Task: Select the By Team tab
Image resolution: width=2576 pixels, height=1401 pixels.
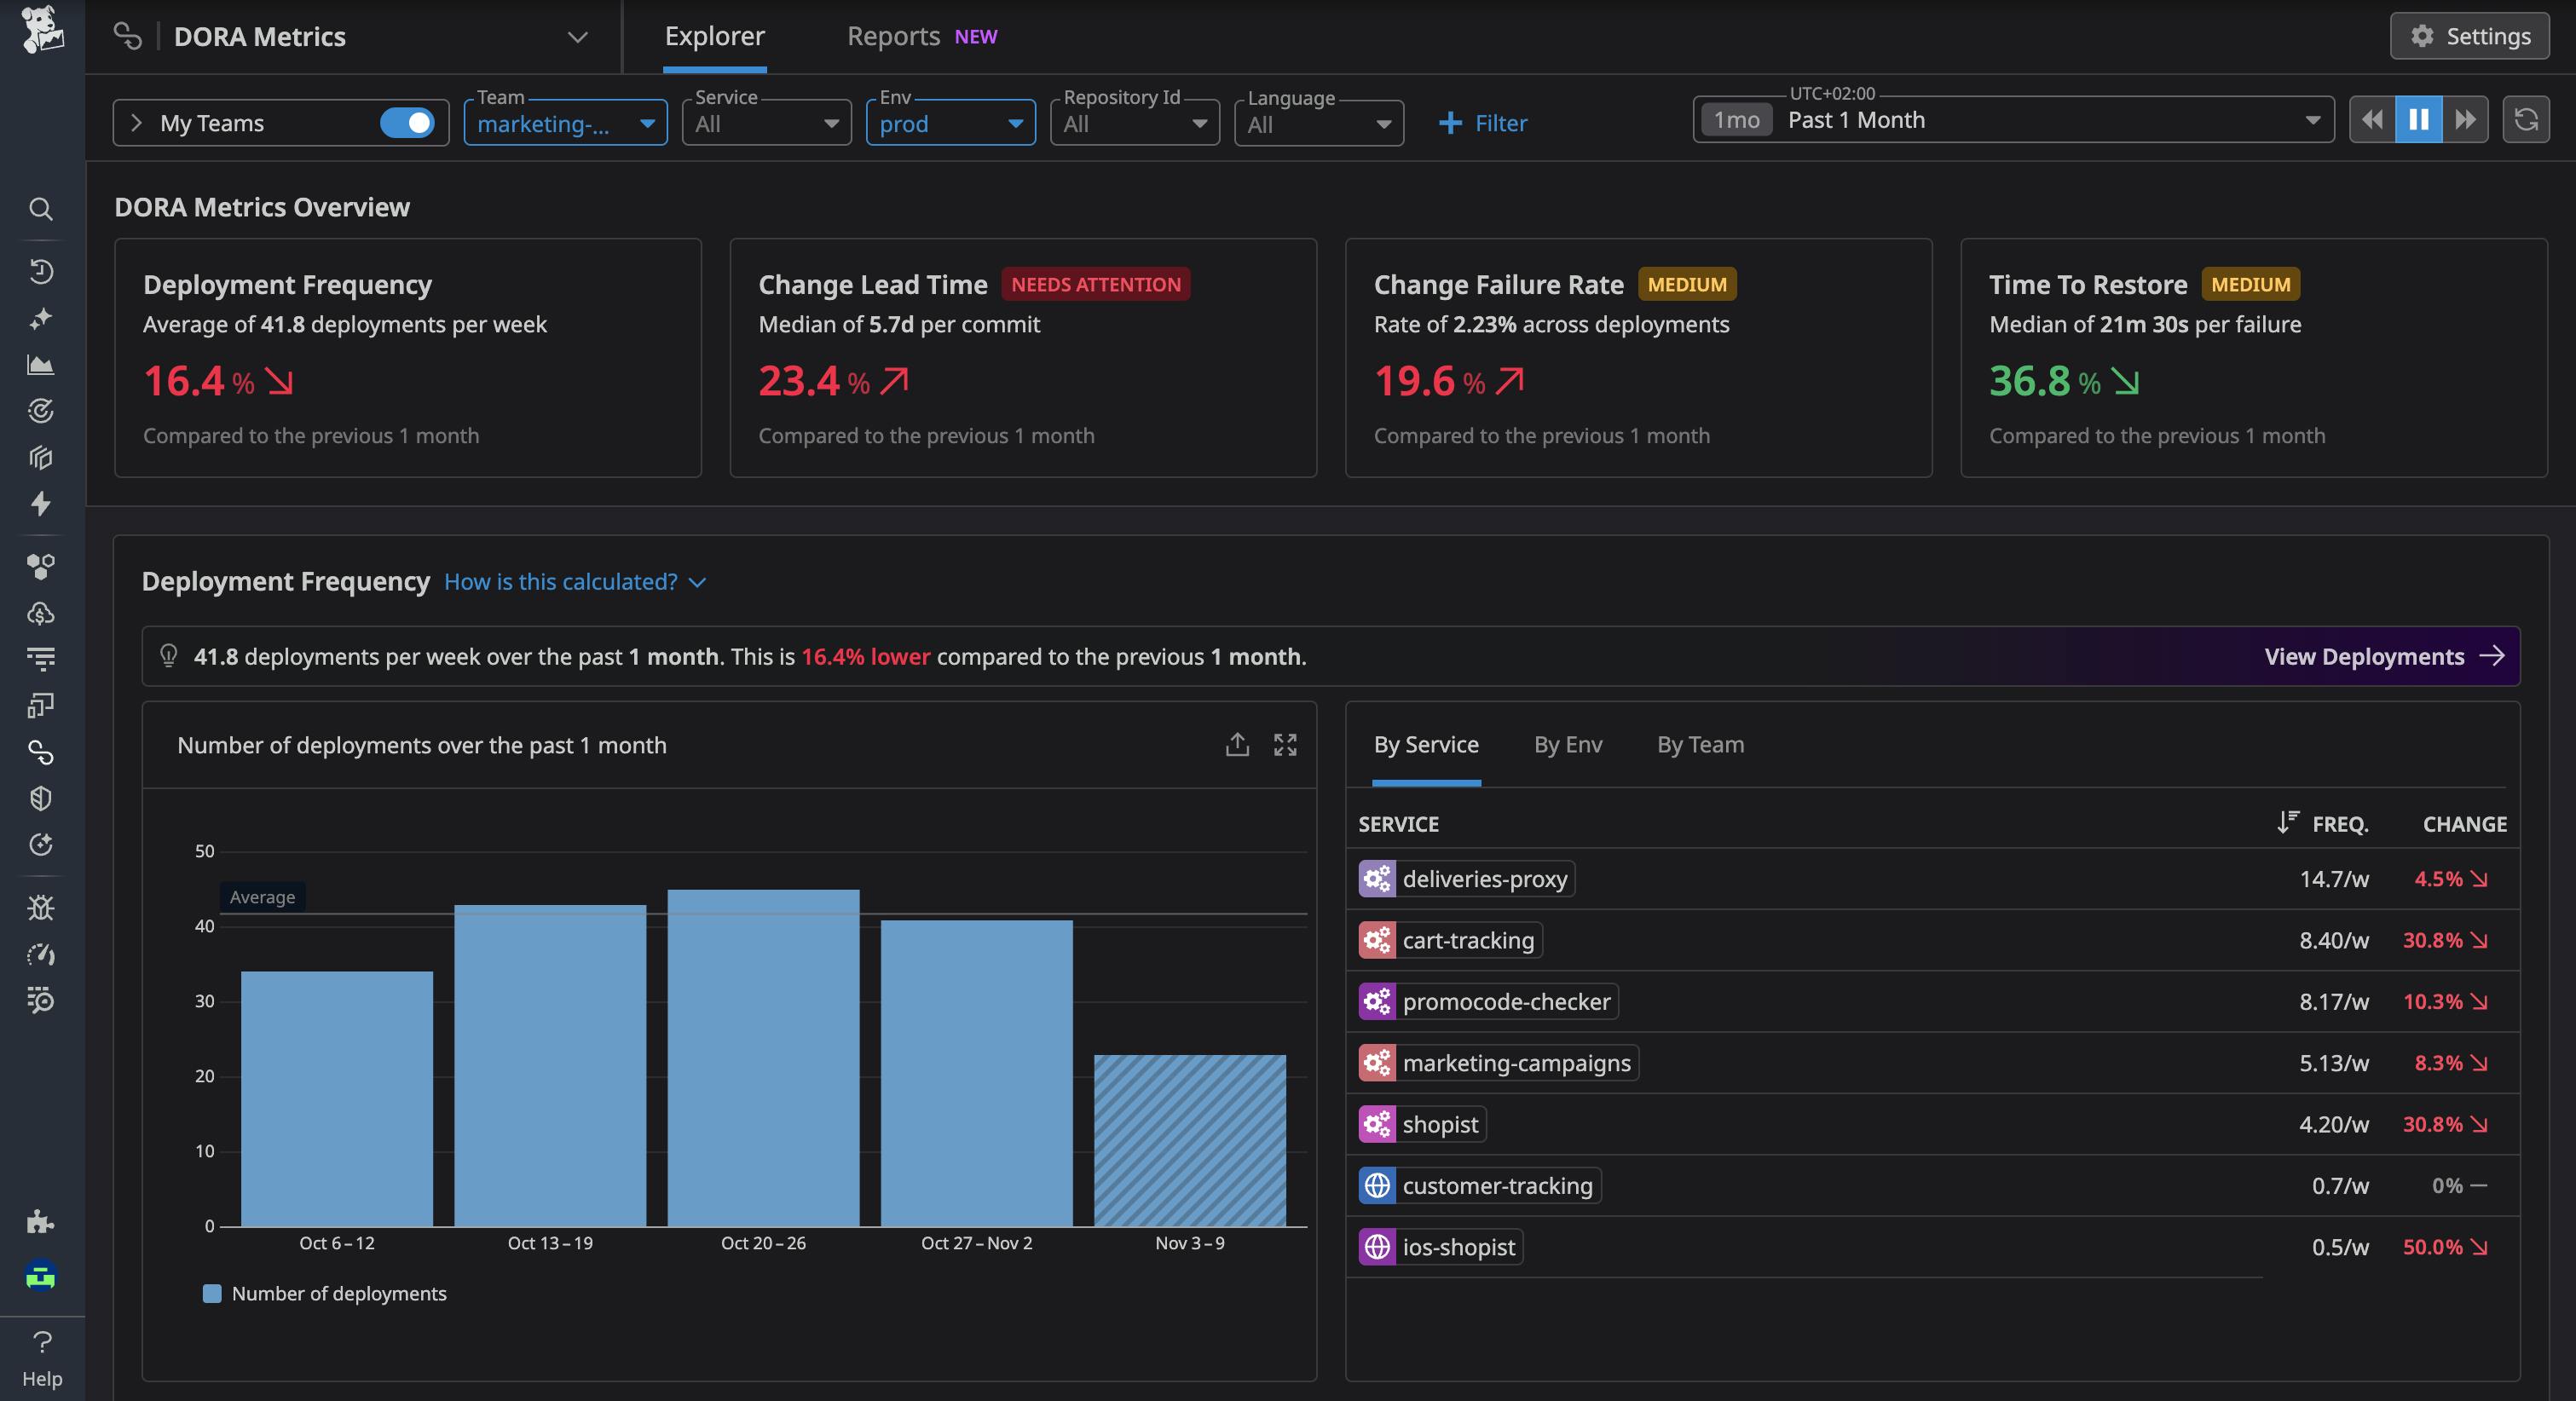Action: coord(1699,744)
